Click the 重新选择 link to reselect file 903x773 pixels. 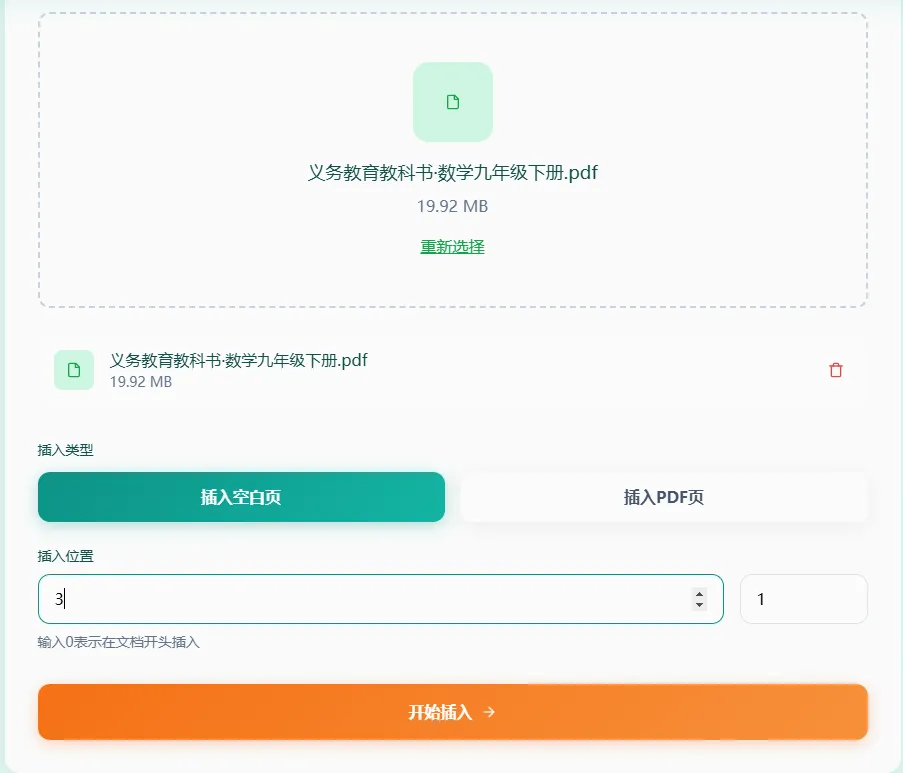click(453, 247)
